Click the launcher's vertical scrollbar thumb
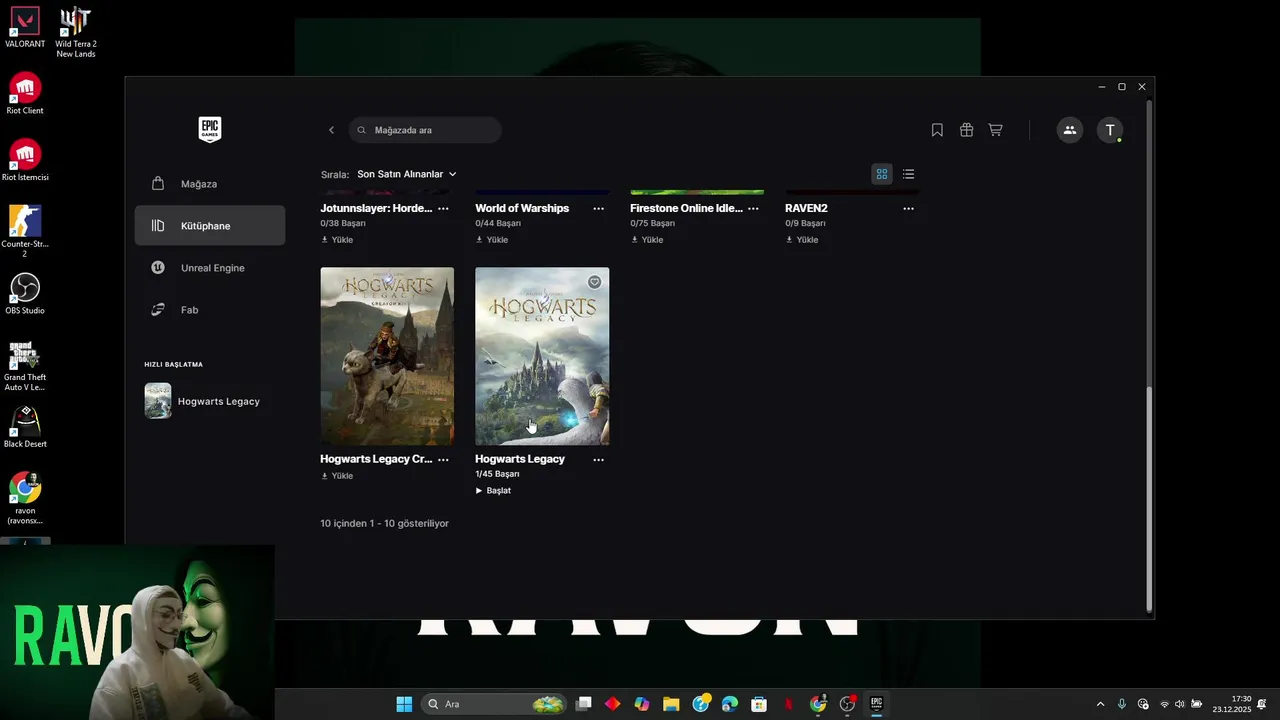 pyautogui.click(x=1149, y=500)
